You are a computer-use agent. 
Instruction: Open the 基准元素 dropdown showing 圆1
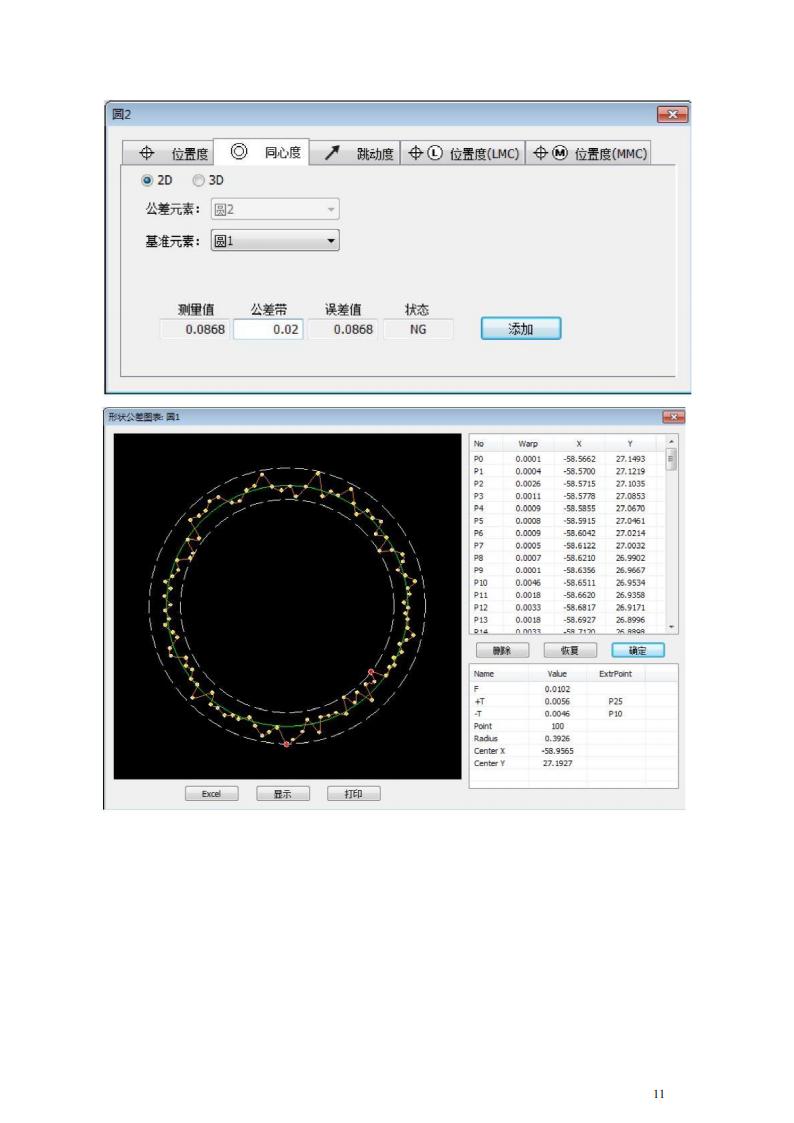(275, 241)
